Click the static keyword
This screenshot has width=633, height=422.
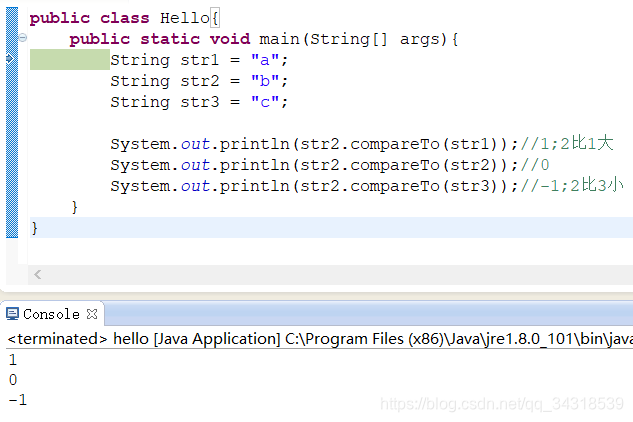pos(170,39)
